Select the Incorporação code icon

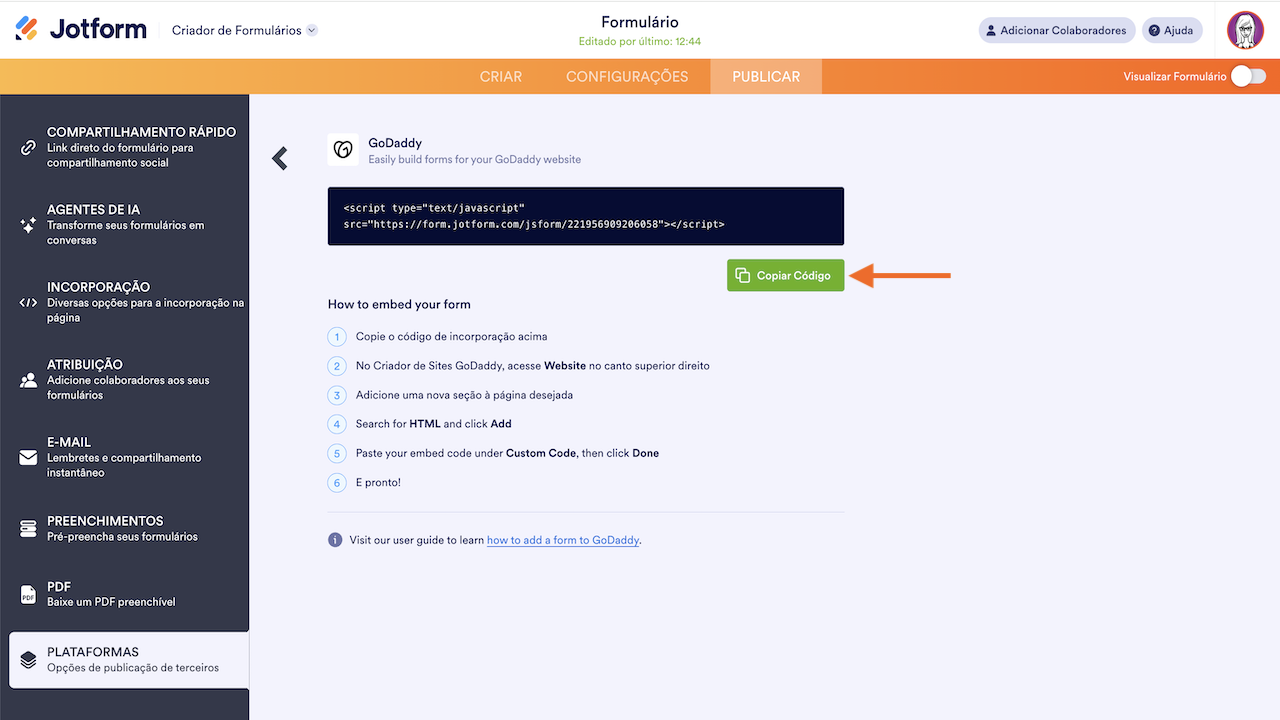point(28,302)
